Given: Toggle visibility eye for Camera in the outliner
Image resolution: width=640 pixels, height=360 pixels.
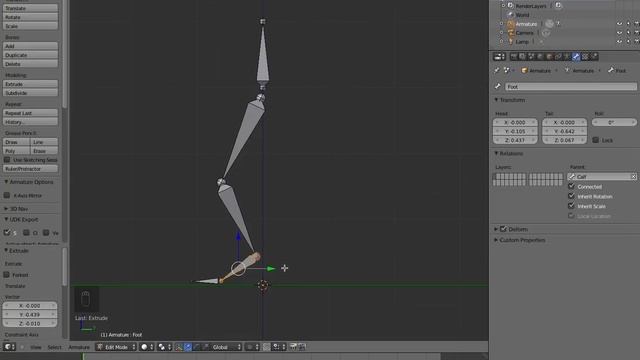Looking at the screenshot, I should (620, 33).
